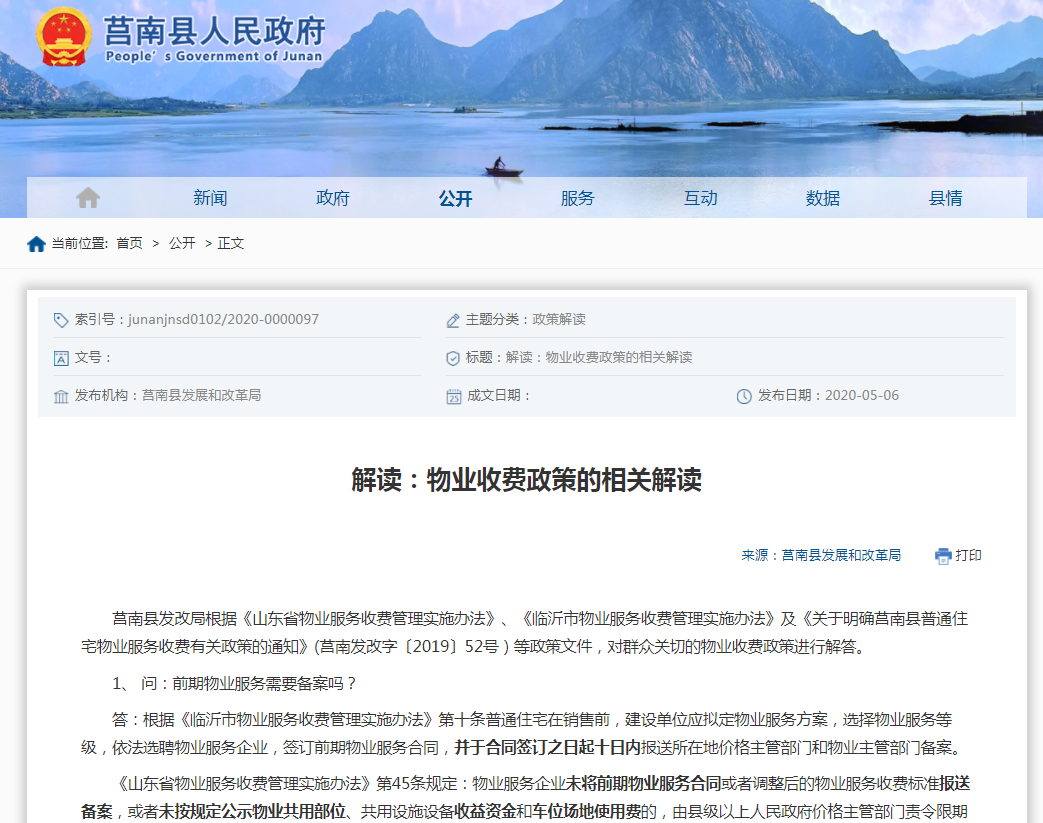Click the document icon beside 文号

61,358
